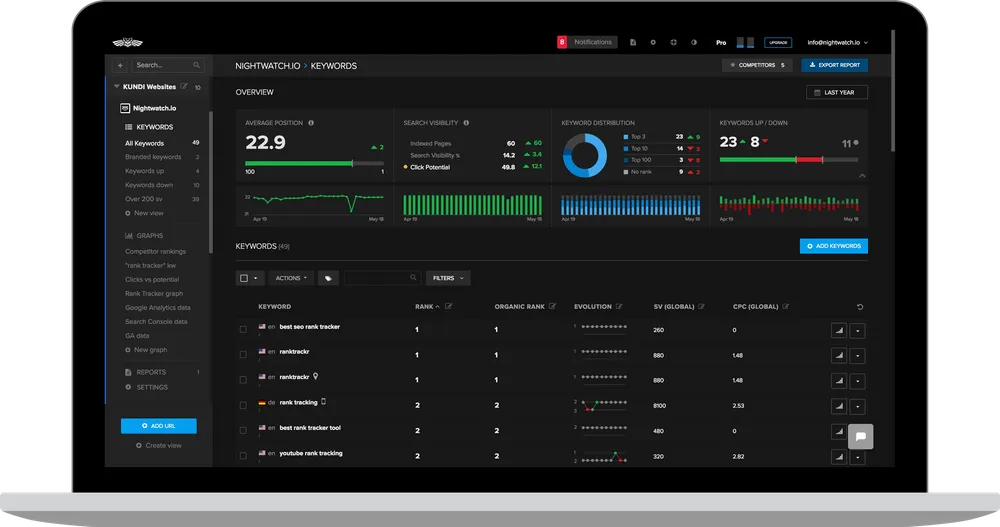Check the select-all keywords checkbox

pos(244,278)
